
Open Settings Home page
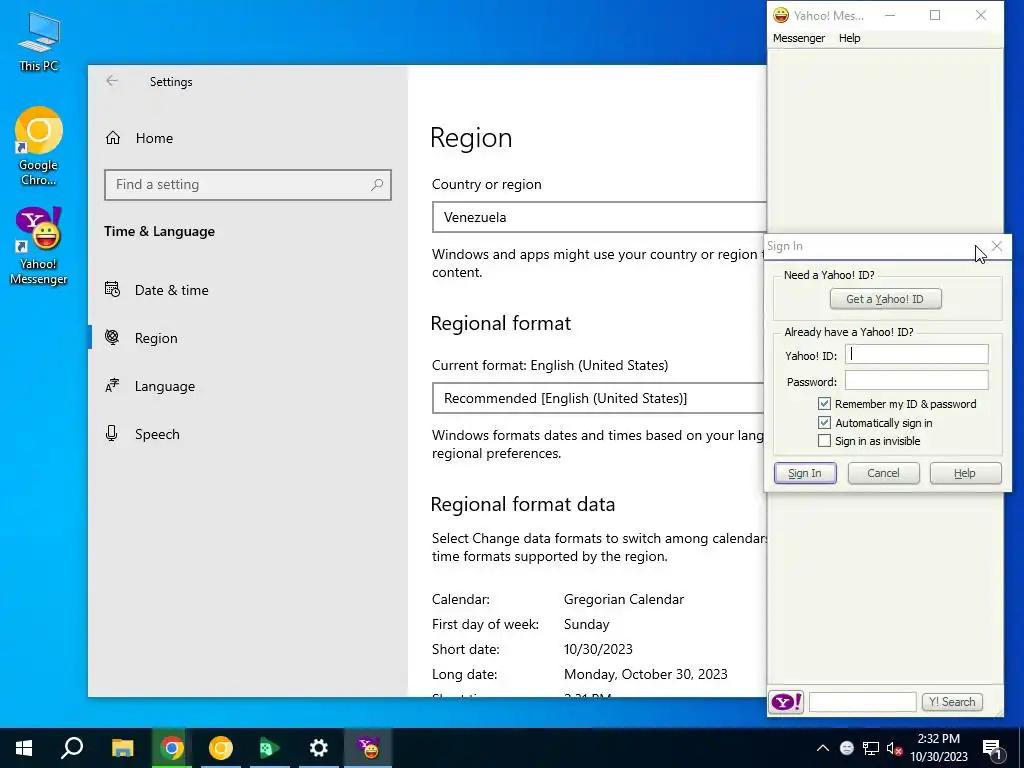[x=139, y=138]
